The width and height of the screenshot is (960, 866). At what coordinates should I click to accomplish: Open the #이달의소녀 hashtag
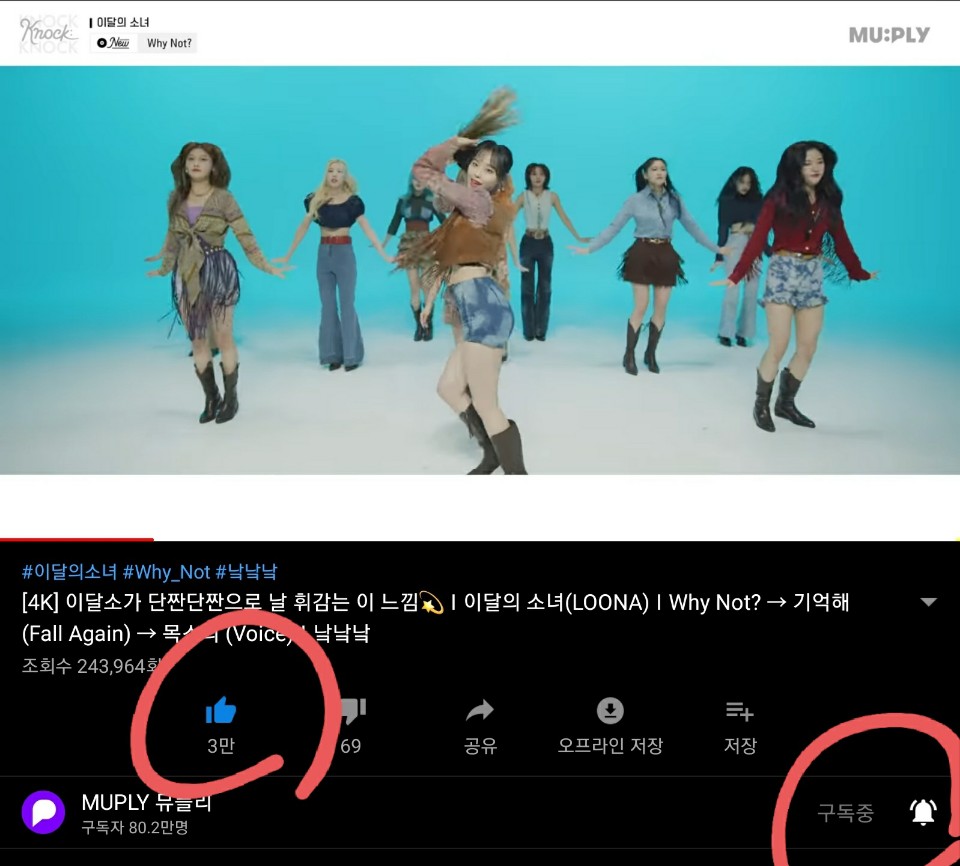pyautogui.click(x=69, y=572)
